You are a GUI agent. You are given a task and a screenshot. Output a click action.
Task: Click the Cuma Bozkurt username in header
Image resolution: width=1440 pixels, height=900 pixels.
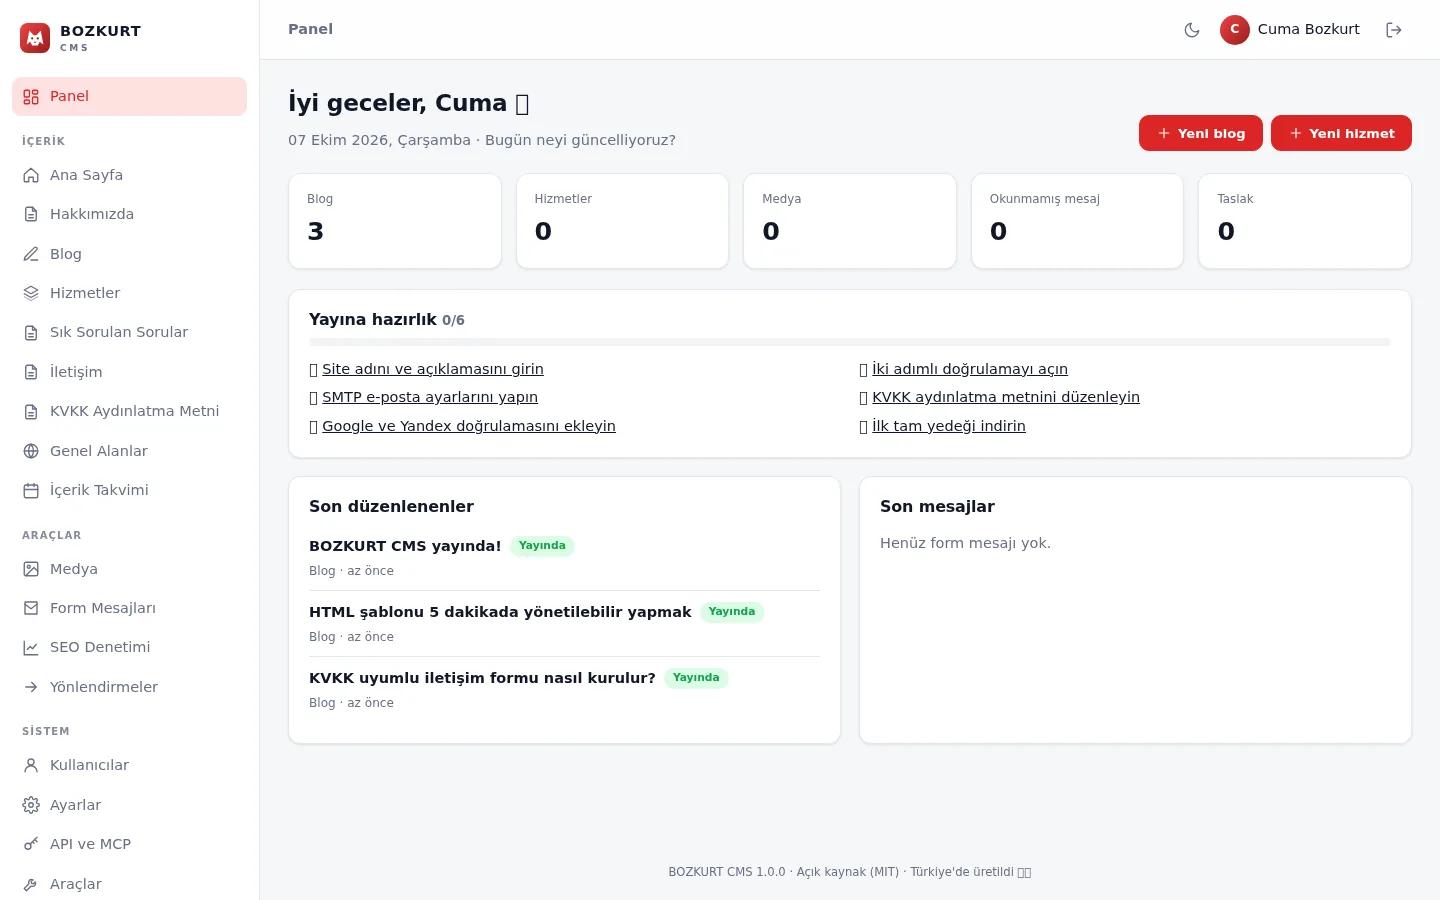[x=1308, y=29]
